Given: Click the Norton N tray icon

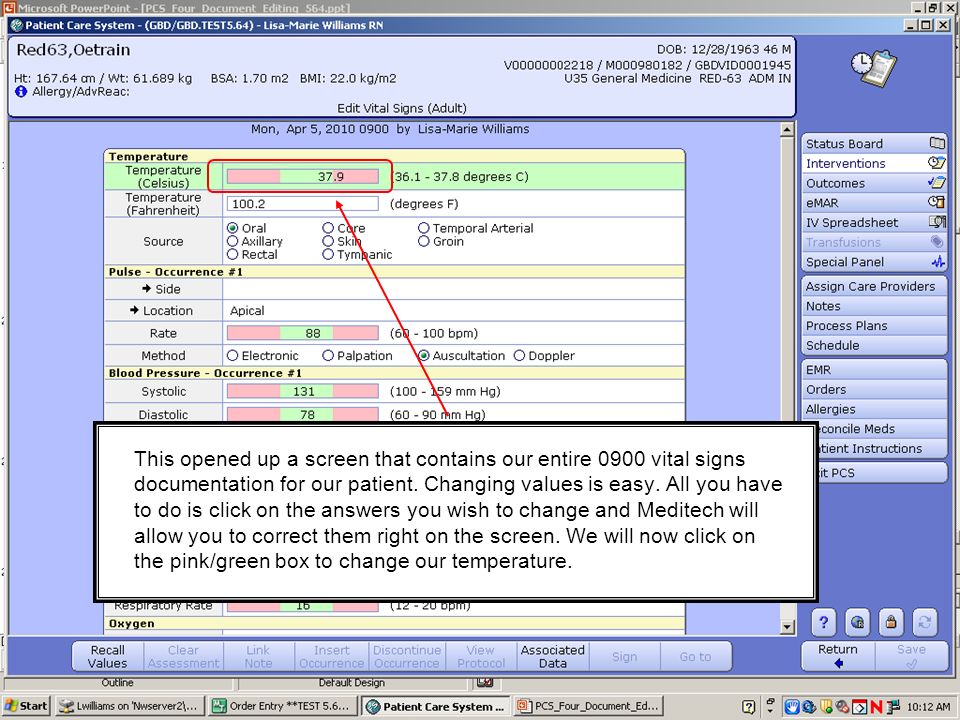Looking at the screenshot, I should pyautogui.click(x=876, y=706).
